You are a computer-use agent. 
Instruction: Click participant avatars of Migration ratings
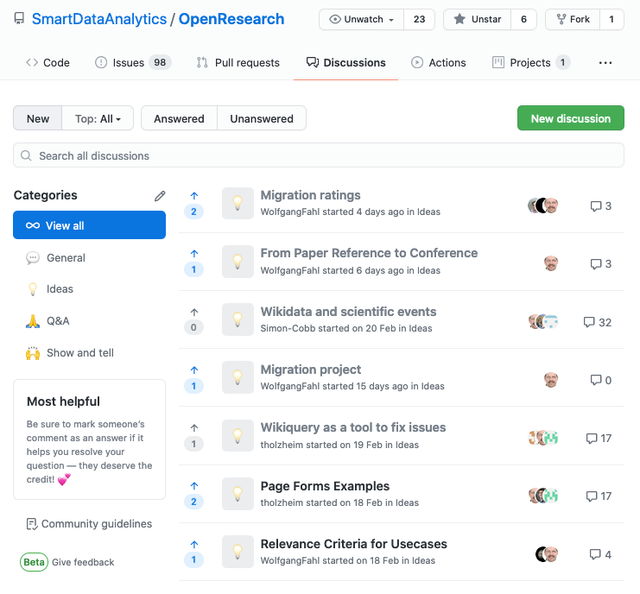click(x=543, y=206)
